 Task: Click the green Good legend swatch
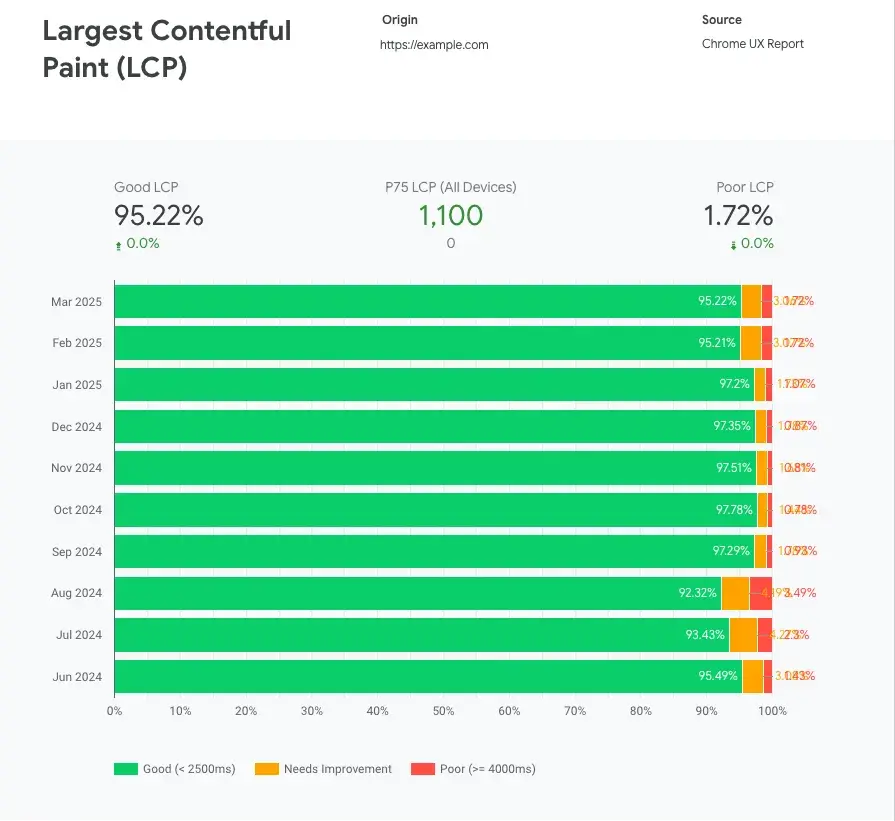click(x=125, y=769)
